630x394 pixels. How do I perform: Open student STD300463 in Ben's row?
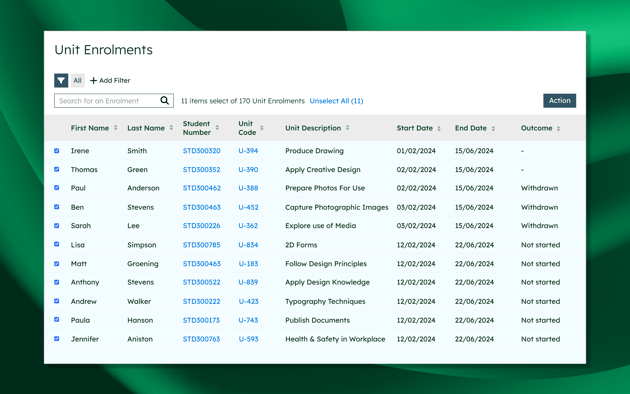click(x=202, y=207)
